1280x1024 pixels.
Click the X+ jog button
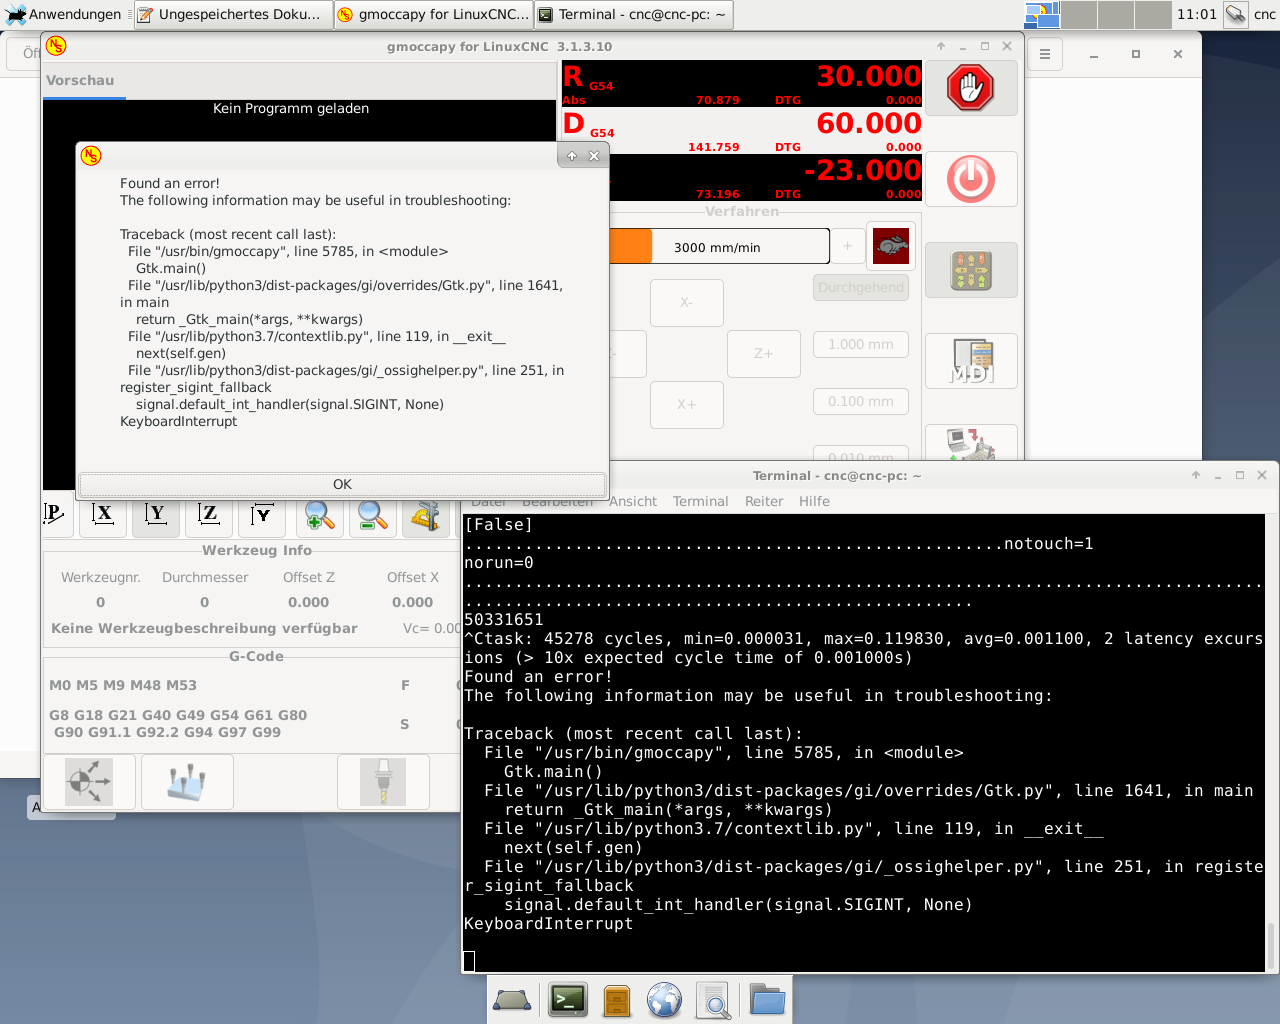tap(687, 404)
